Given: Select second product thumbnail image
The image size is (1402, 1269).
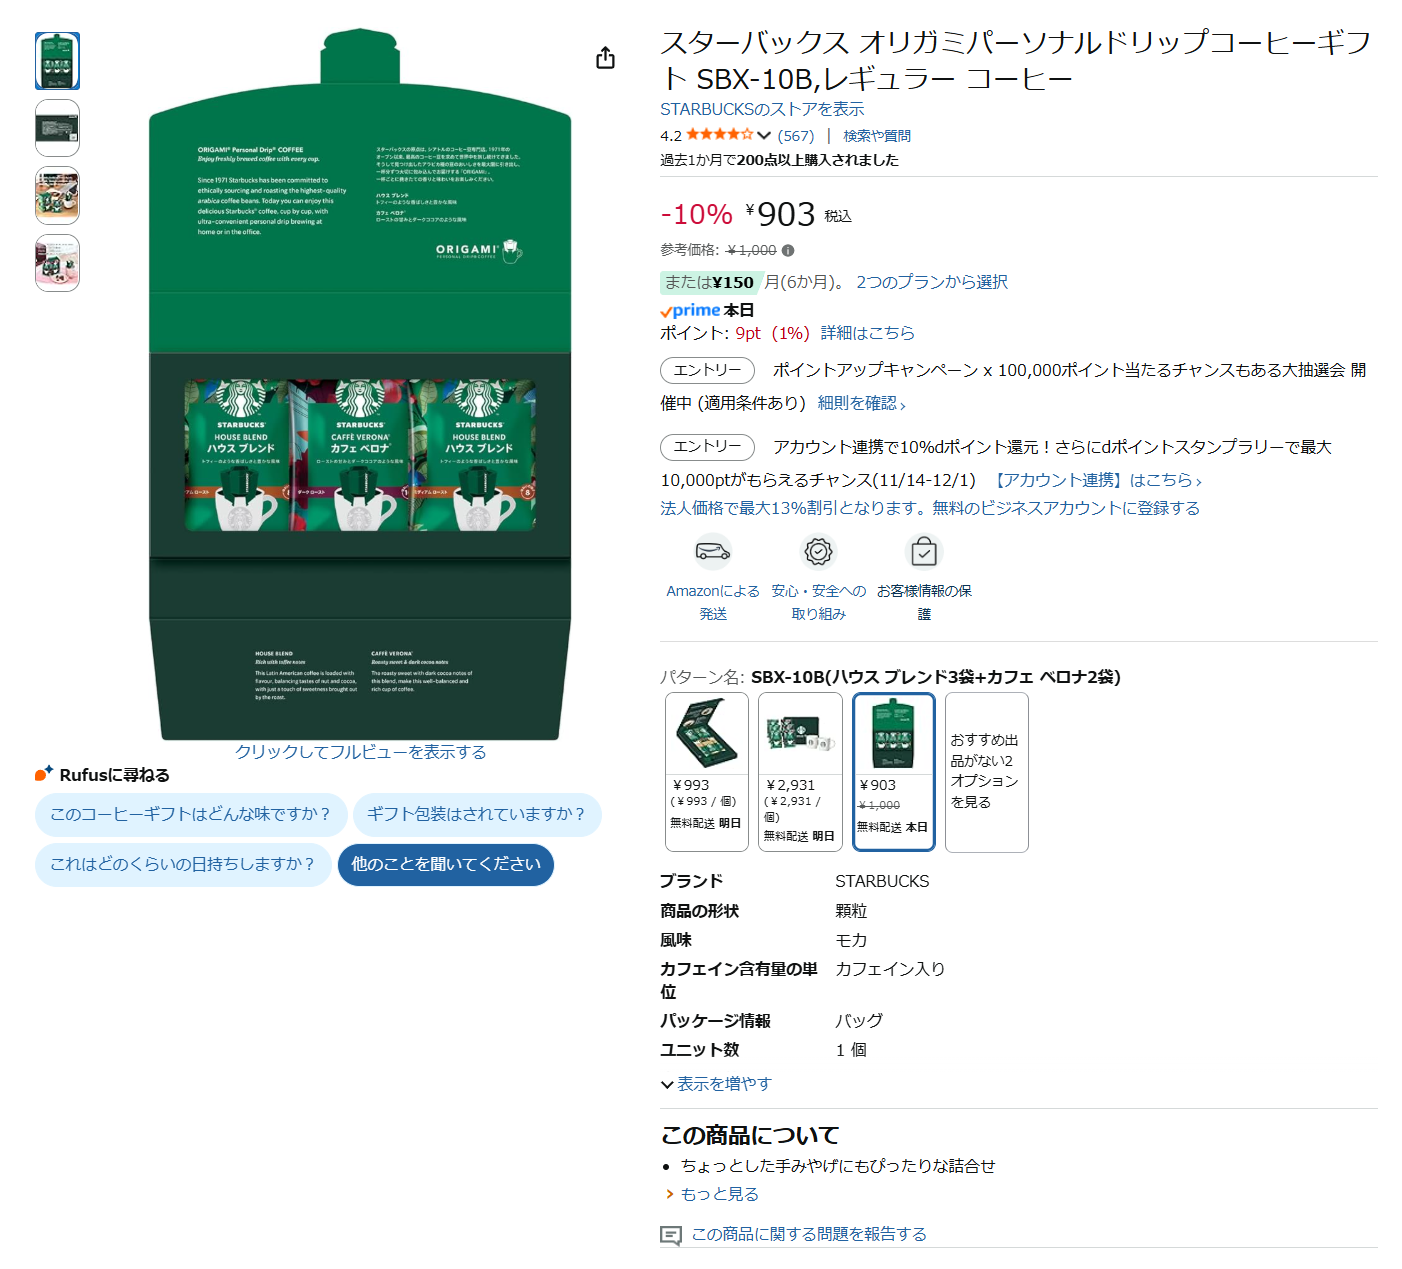Looking at the screenshot, I should pyautogui.click(x=57, y=128).
